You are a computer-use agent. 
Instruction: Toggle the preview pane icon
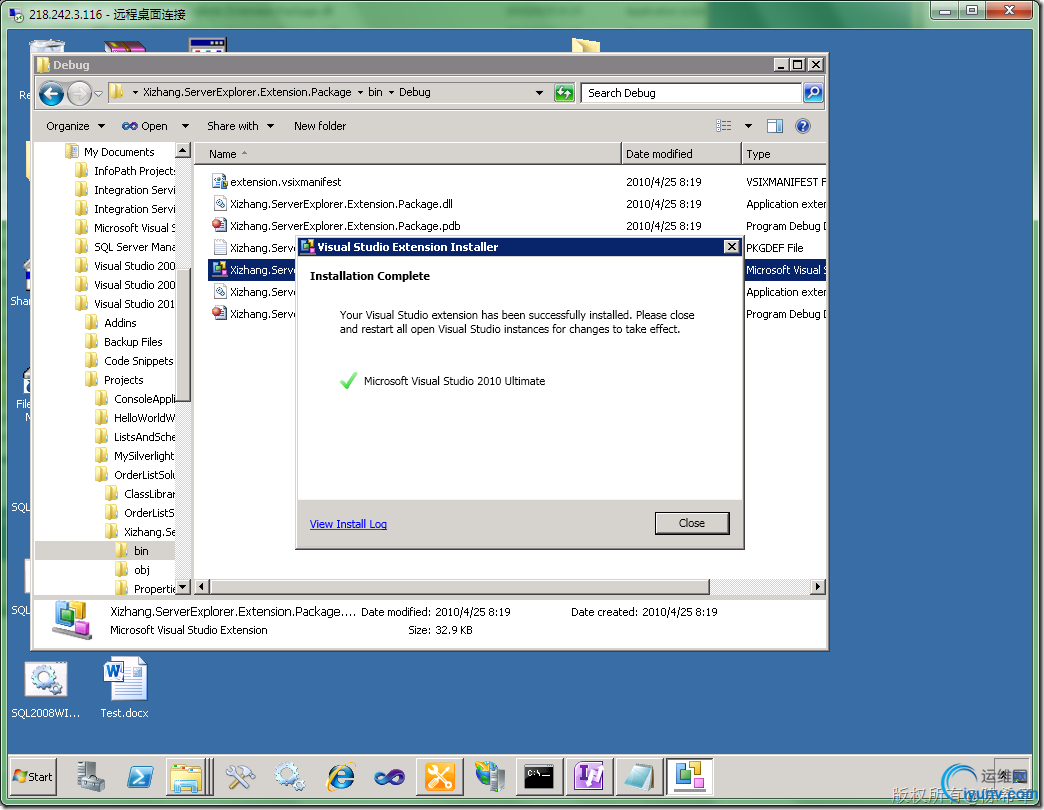[774, 126]
